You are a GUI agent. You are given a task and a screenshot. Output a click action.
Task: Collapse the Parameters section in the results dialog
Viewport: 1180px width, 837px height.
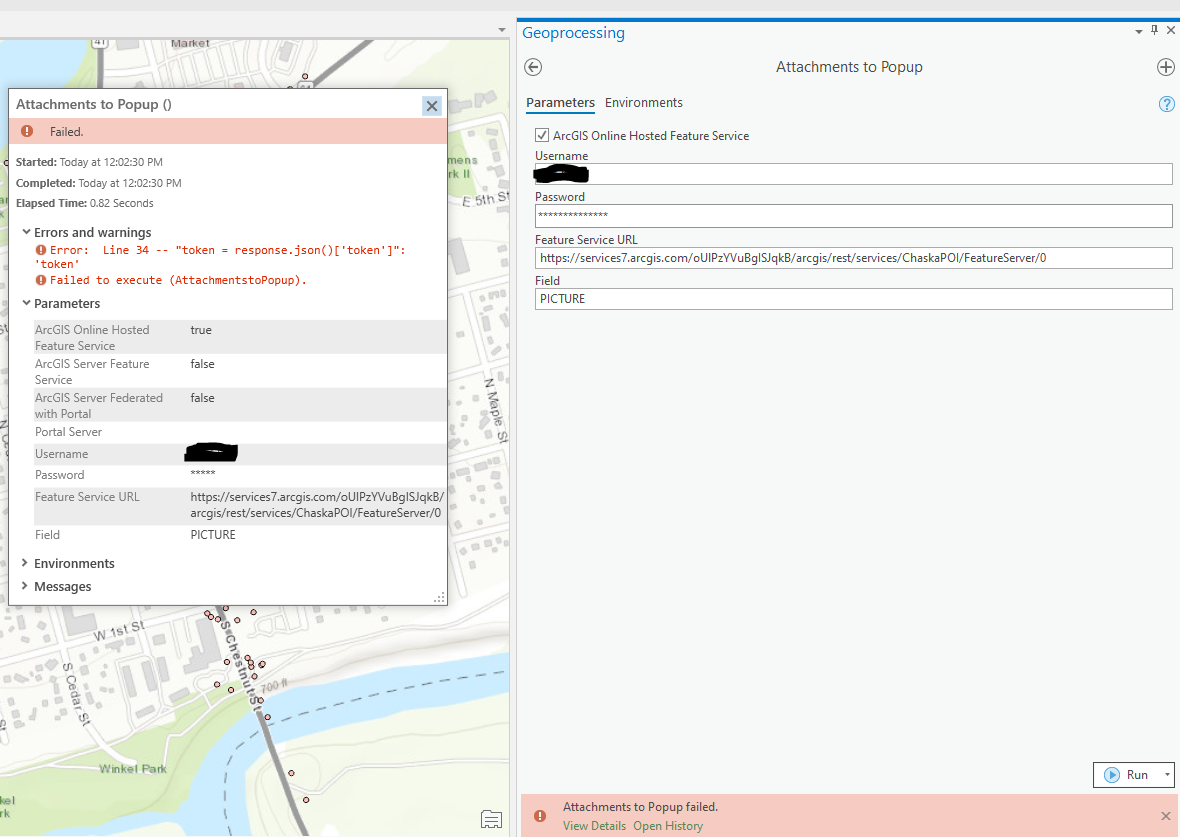pyautogui.click(x=24, y=303)
